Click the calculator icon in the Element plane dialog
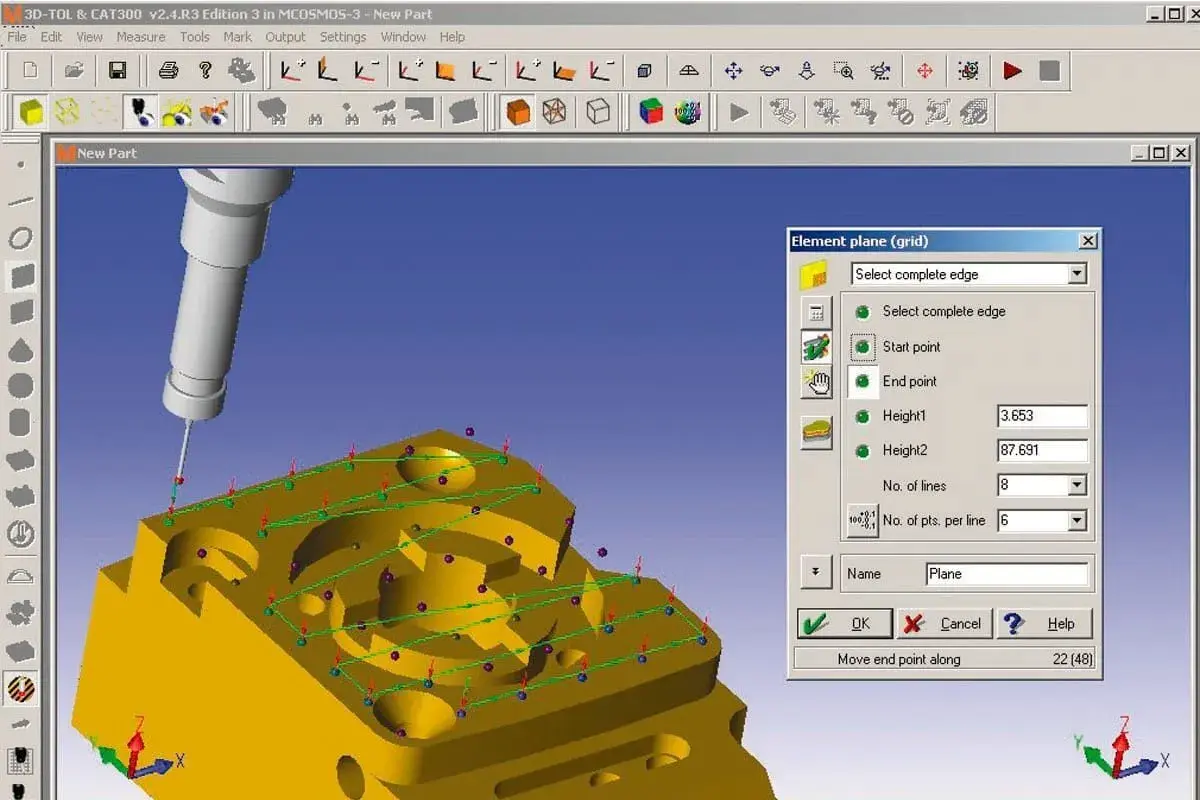Viewport: 1200px width, 800px height. click(815, 311)
